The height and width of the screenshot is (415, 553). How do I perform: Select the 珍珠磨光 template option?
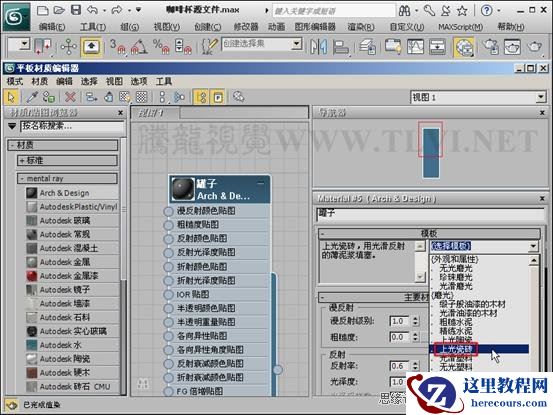[x=456, y=277]
